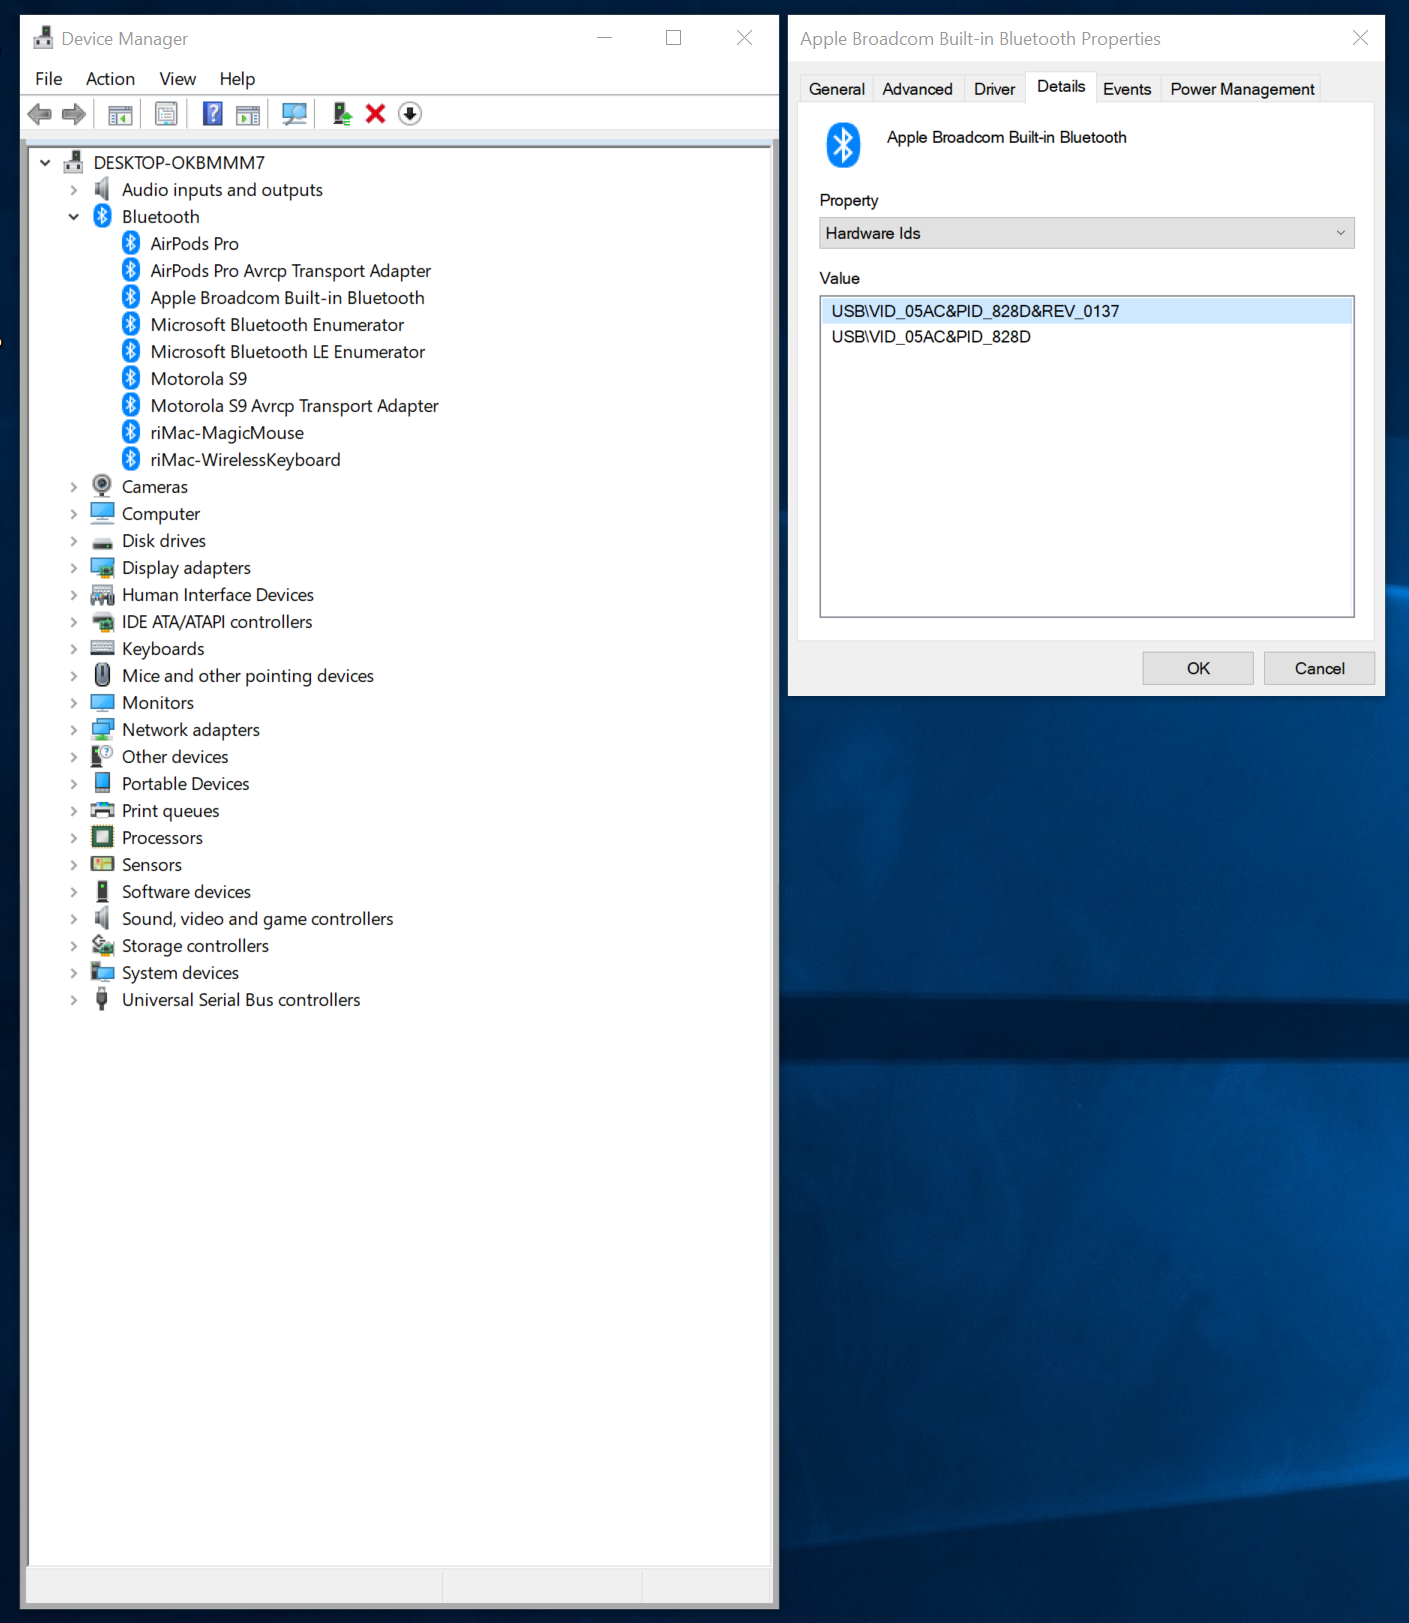
Task: Switch to the Driver tab
Action: [995, 89]
